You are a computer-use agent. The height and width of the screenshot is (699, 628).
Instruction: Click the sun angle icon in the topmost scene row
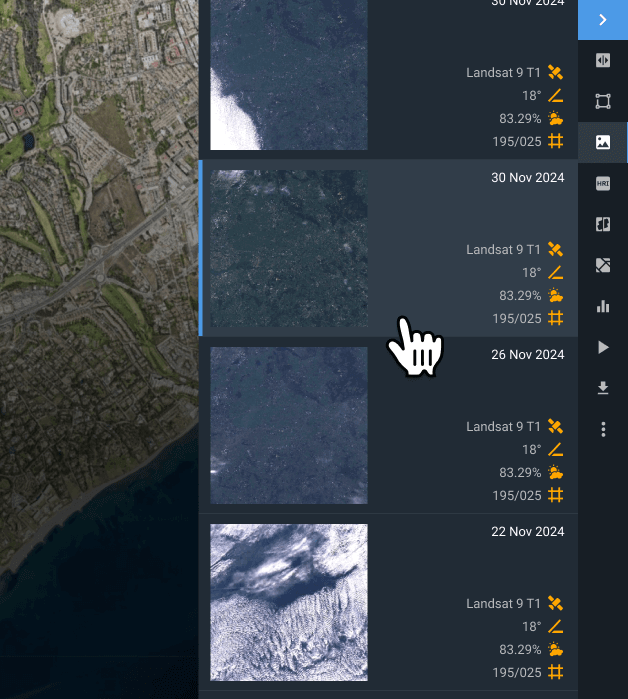click(x=555, y=95)
